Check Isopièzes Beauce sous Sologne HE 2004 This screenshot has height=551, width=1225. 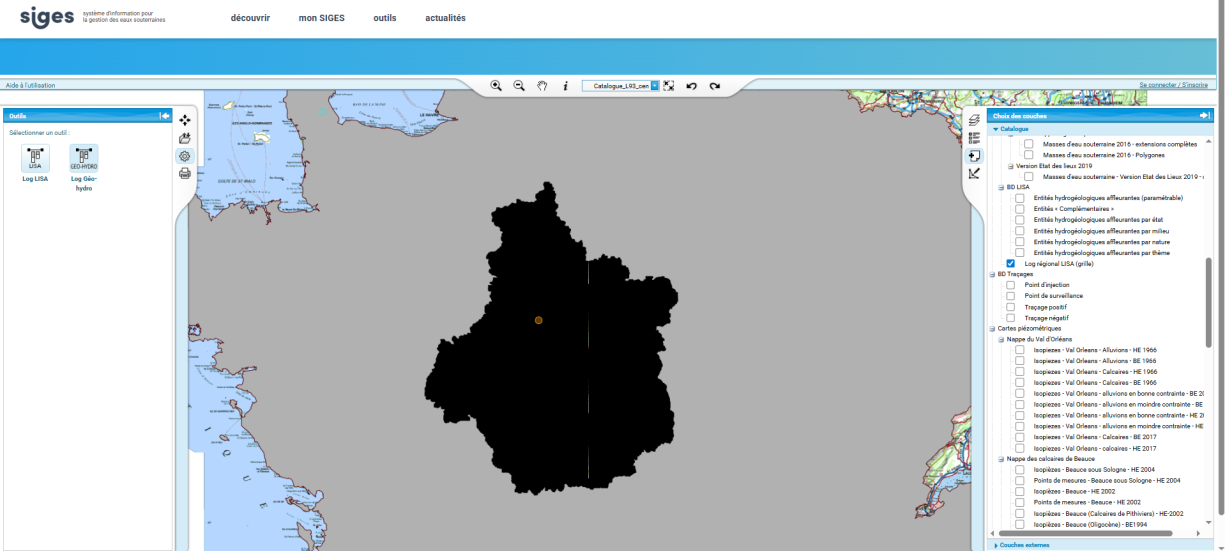point(1020,469)
